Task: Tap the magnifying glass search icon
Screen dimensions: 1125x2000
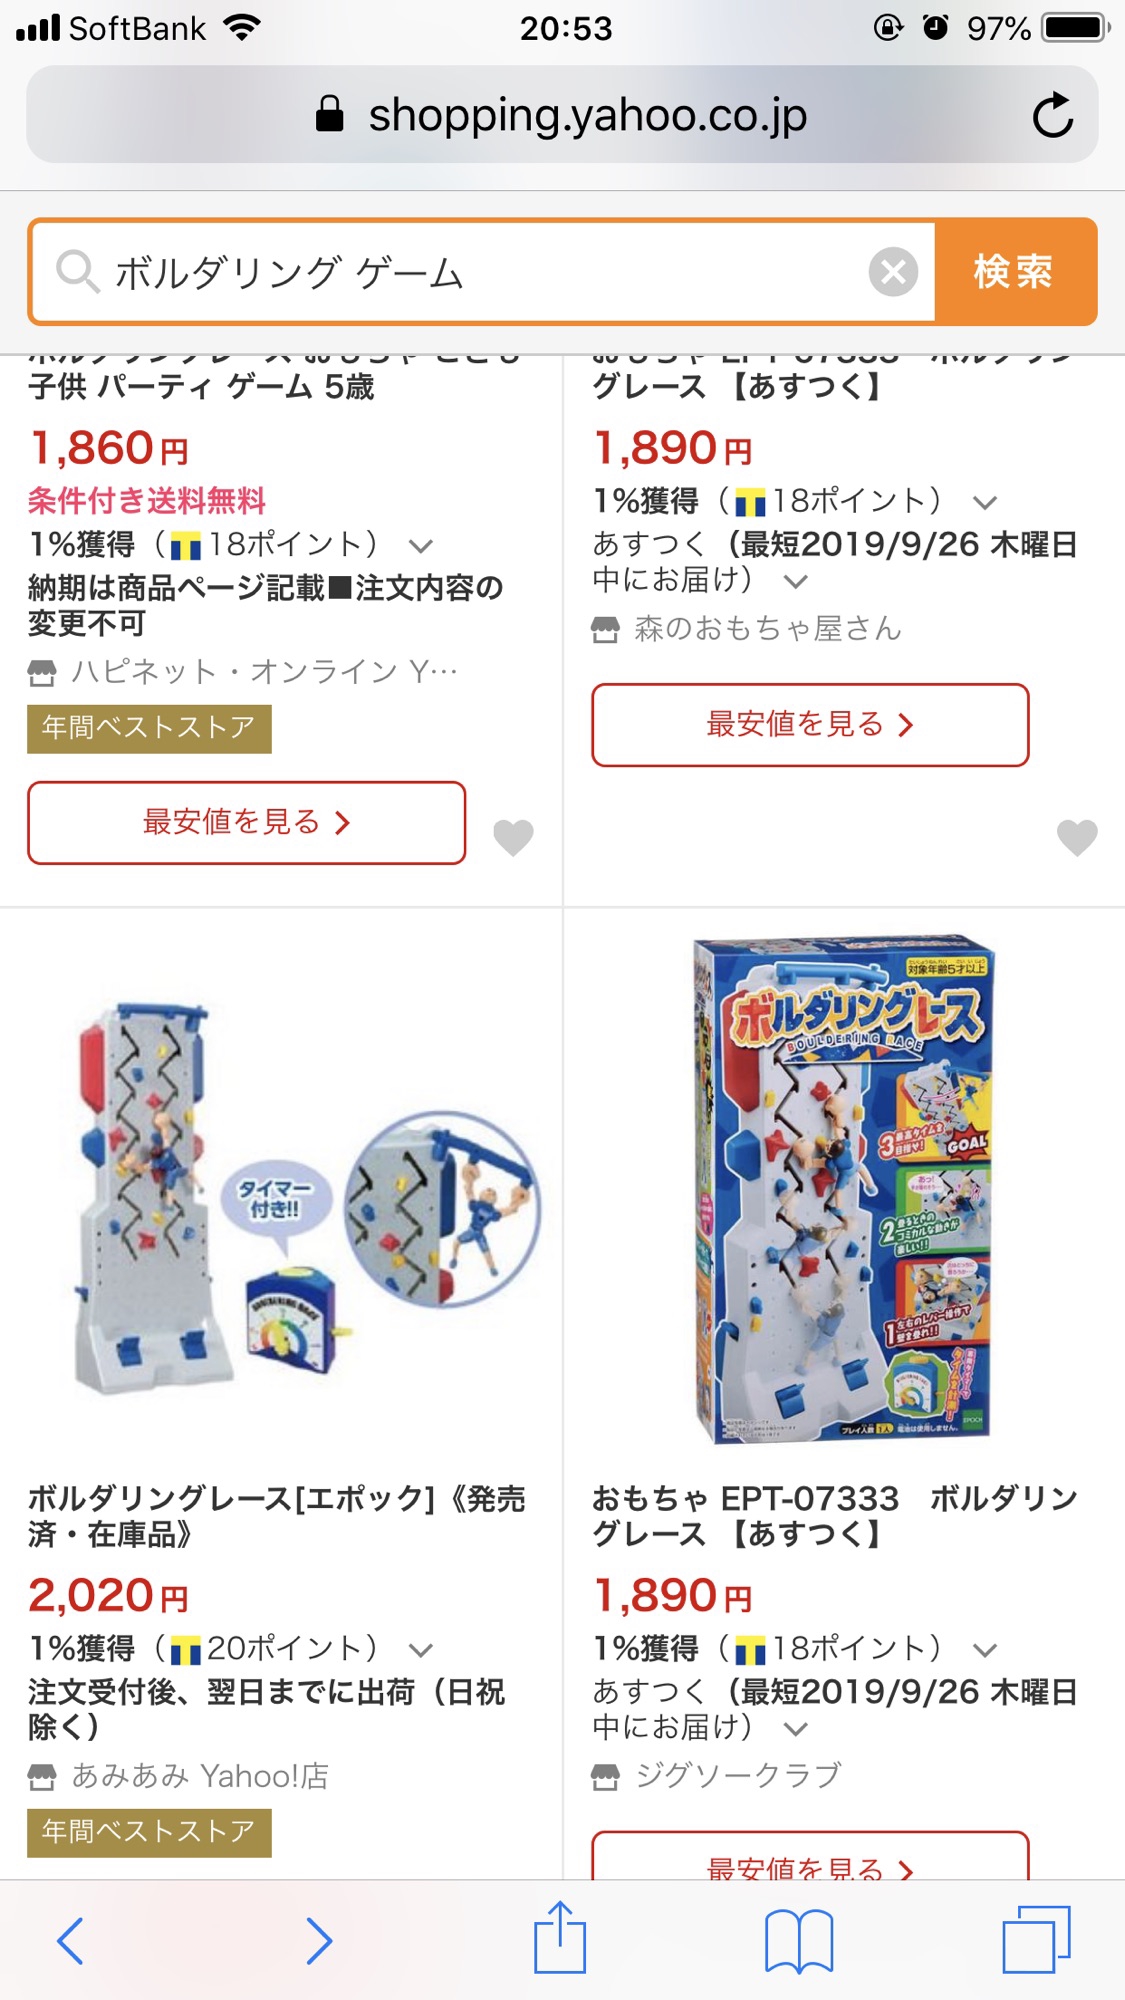Action: tap(77, 272)
